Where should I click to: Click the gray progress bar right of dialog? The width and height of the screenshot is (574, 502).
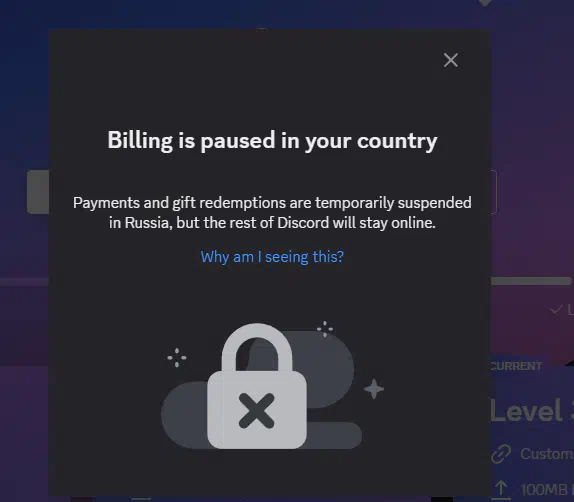point(531,281)
